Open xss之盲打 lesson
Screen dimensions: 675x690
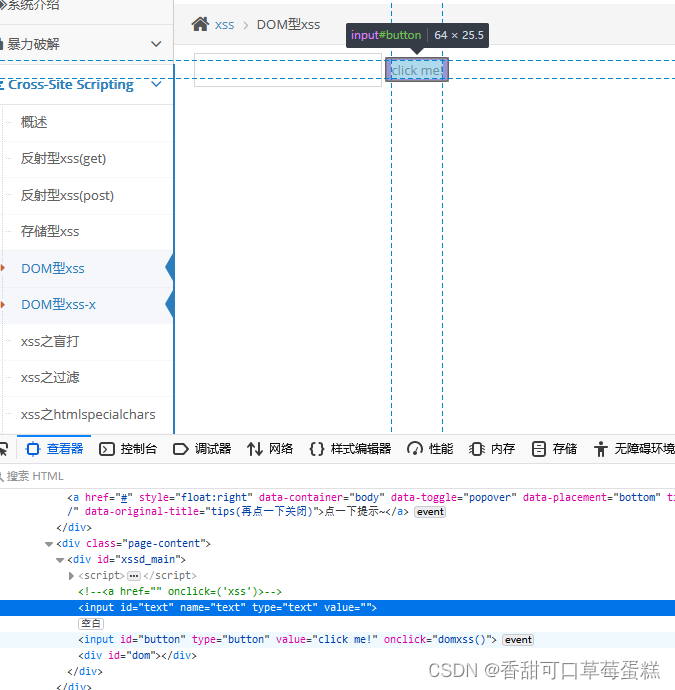(50, 341)
